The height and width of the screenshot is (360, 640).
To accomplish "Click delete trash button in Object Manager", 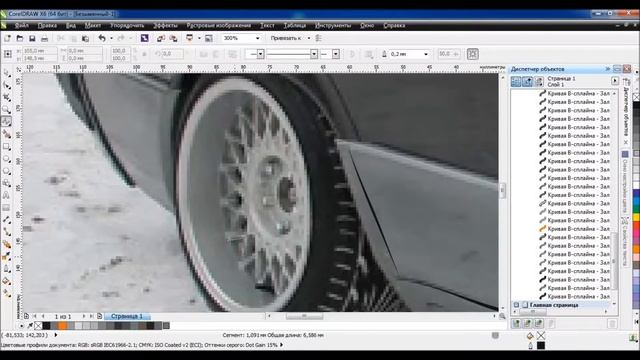I will 612,324.
